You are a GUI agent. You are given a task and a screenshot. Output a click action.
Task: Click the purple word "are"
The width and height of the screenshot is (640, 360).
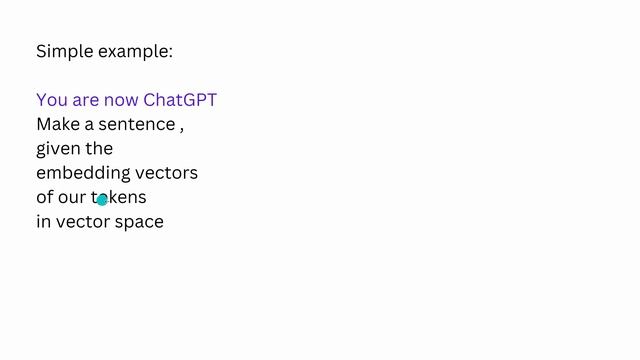[x=86, y=101]
